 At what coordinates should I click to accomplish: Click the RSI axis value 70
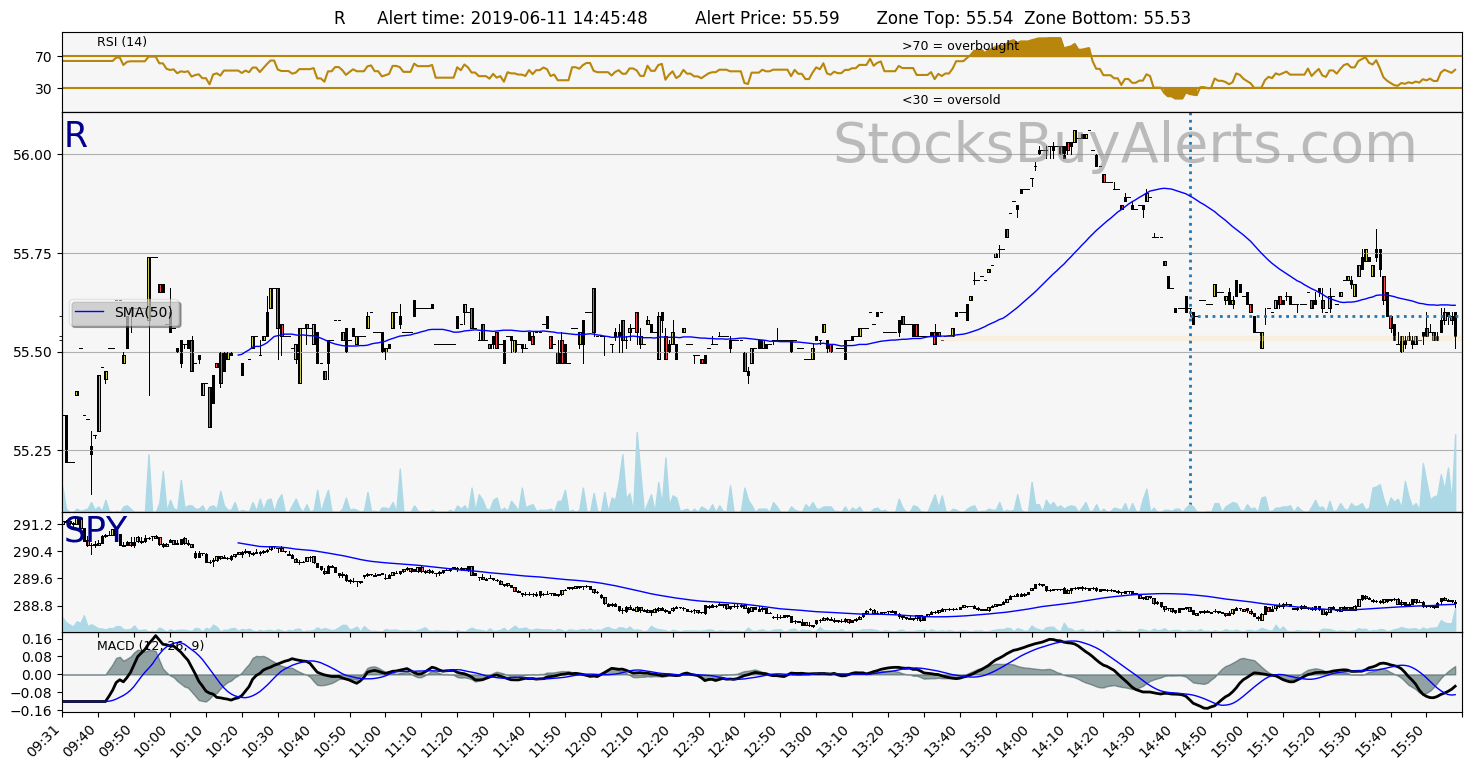point(43,57)
